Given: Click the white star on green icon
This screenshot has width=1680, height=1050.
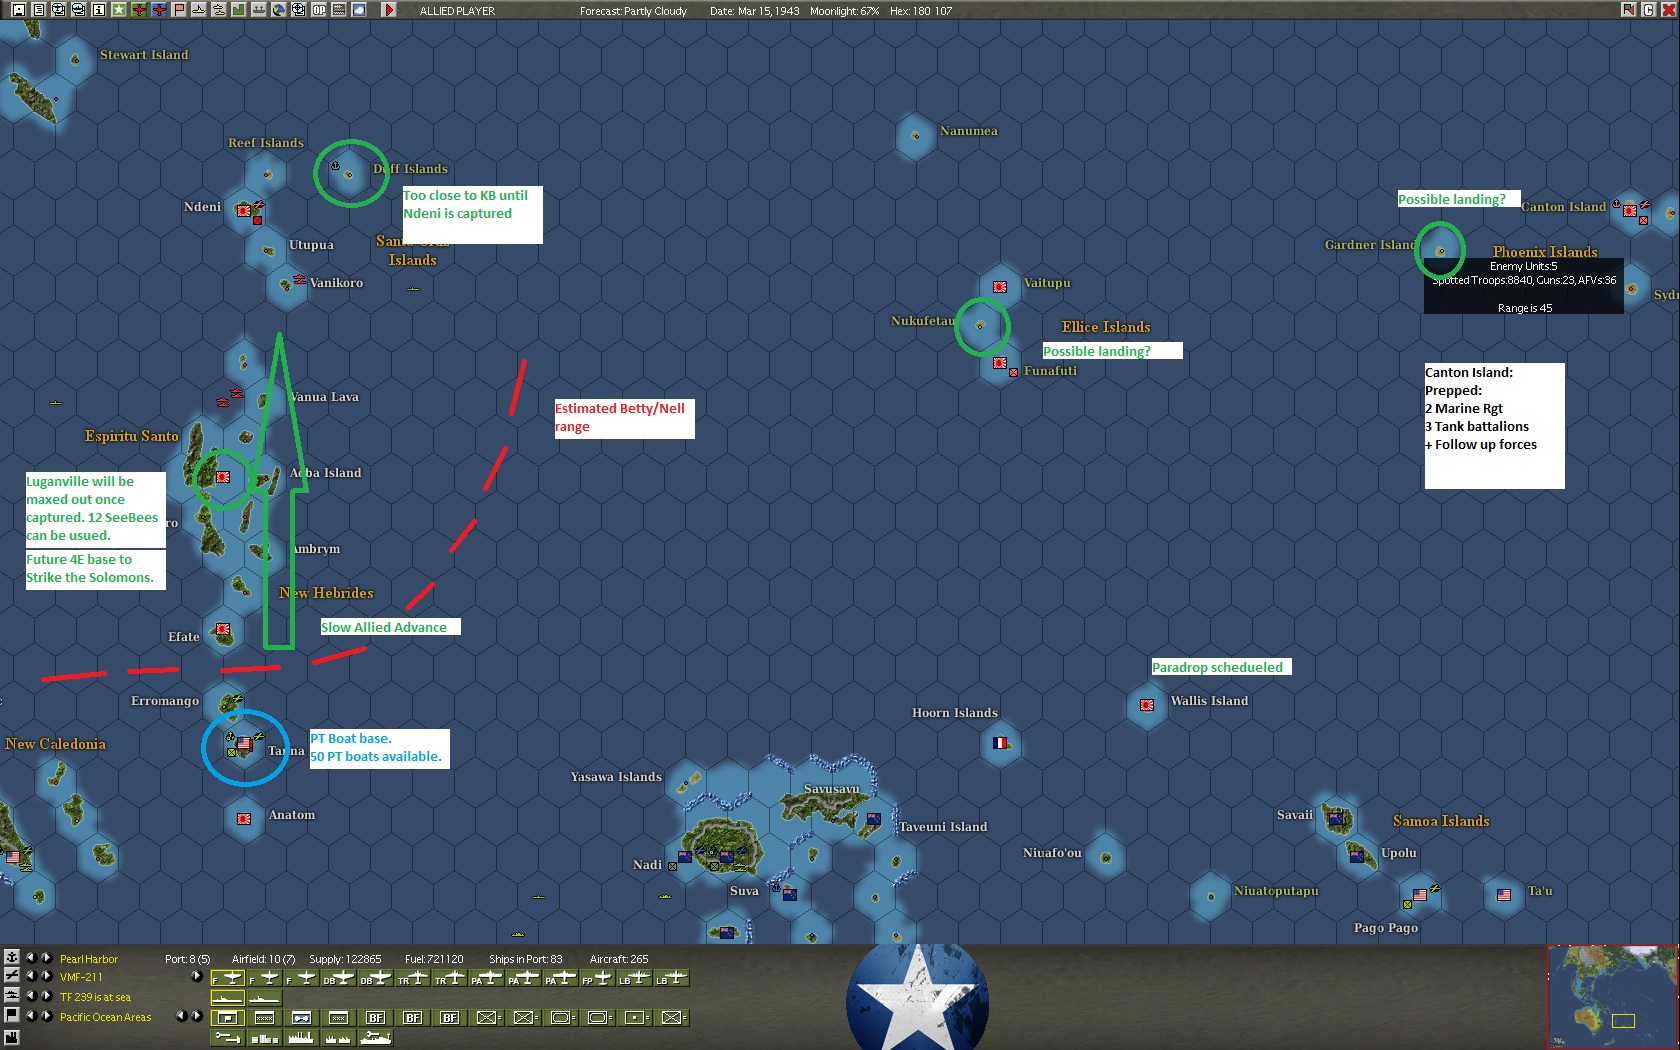Looking at the screenshot, I should click(x=119, y=10).
